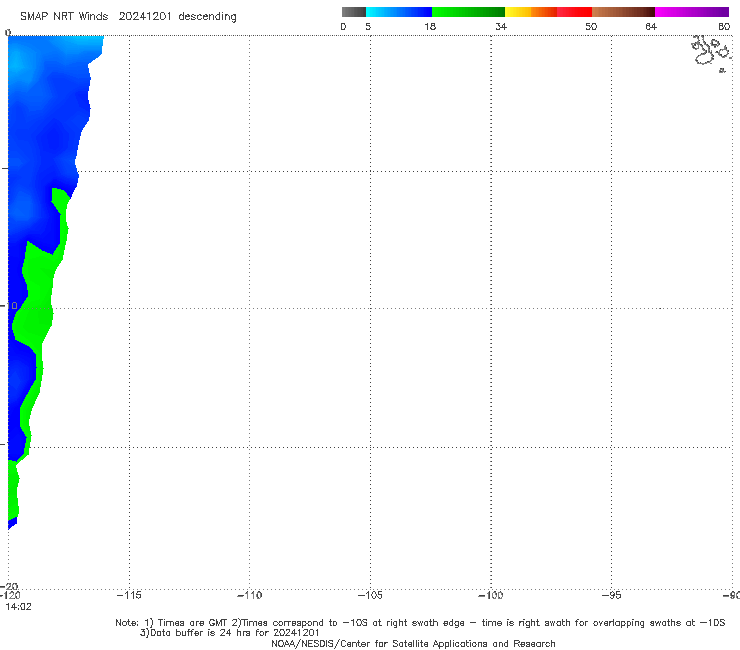This screenshot has width=740, height=650.
Task: Click the cyan-blue segment of the color bar
Action: pos(399,12)
